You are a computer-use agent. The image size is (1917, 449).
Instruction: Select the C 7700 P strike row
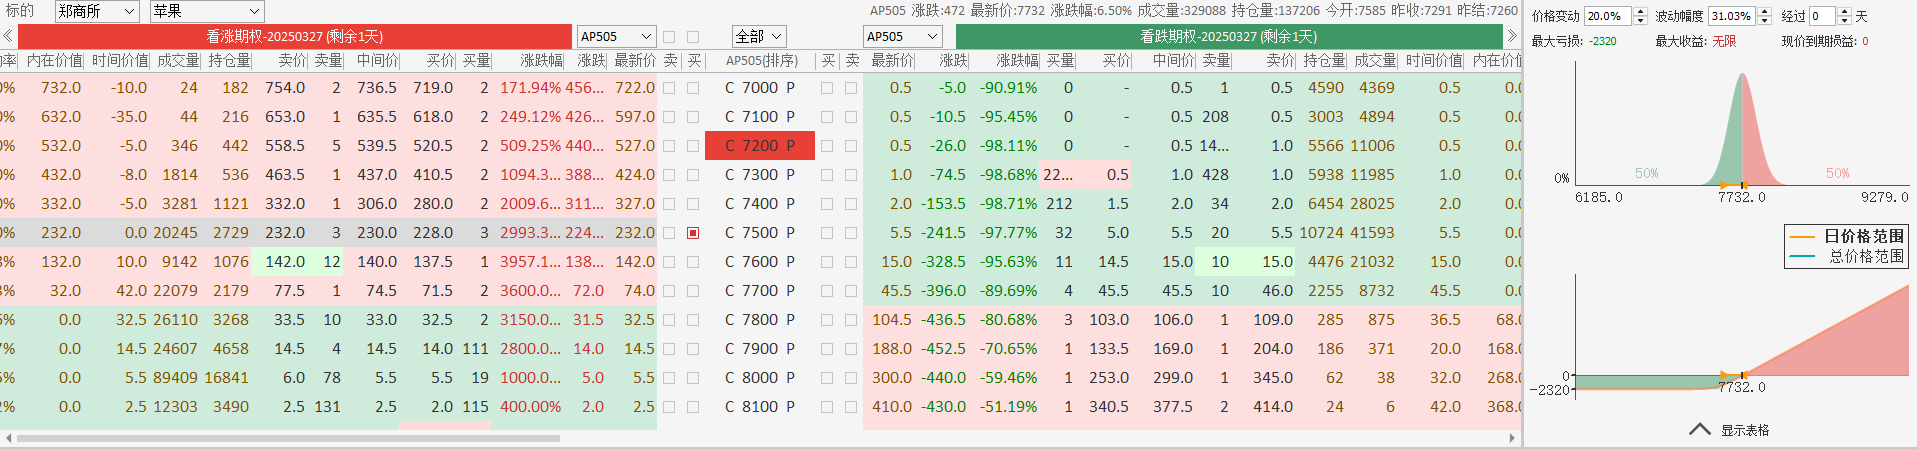pos(760,291)
